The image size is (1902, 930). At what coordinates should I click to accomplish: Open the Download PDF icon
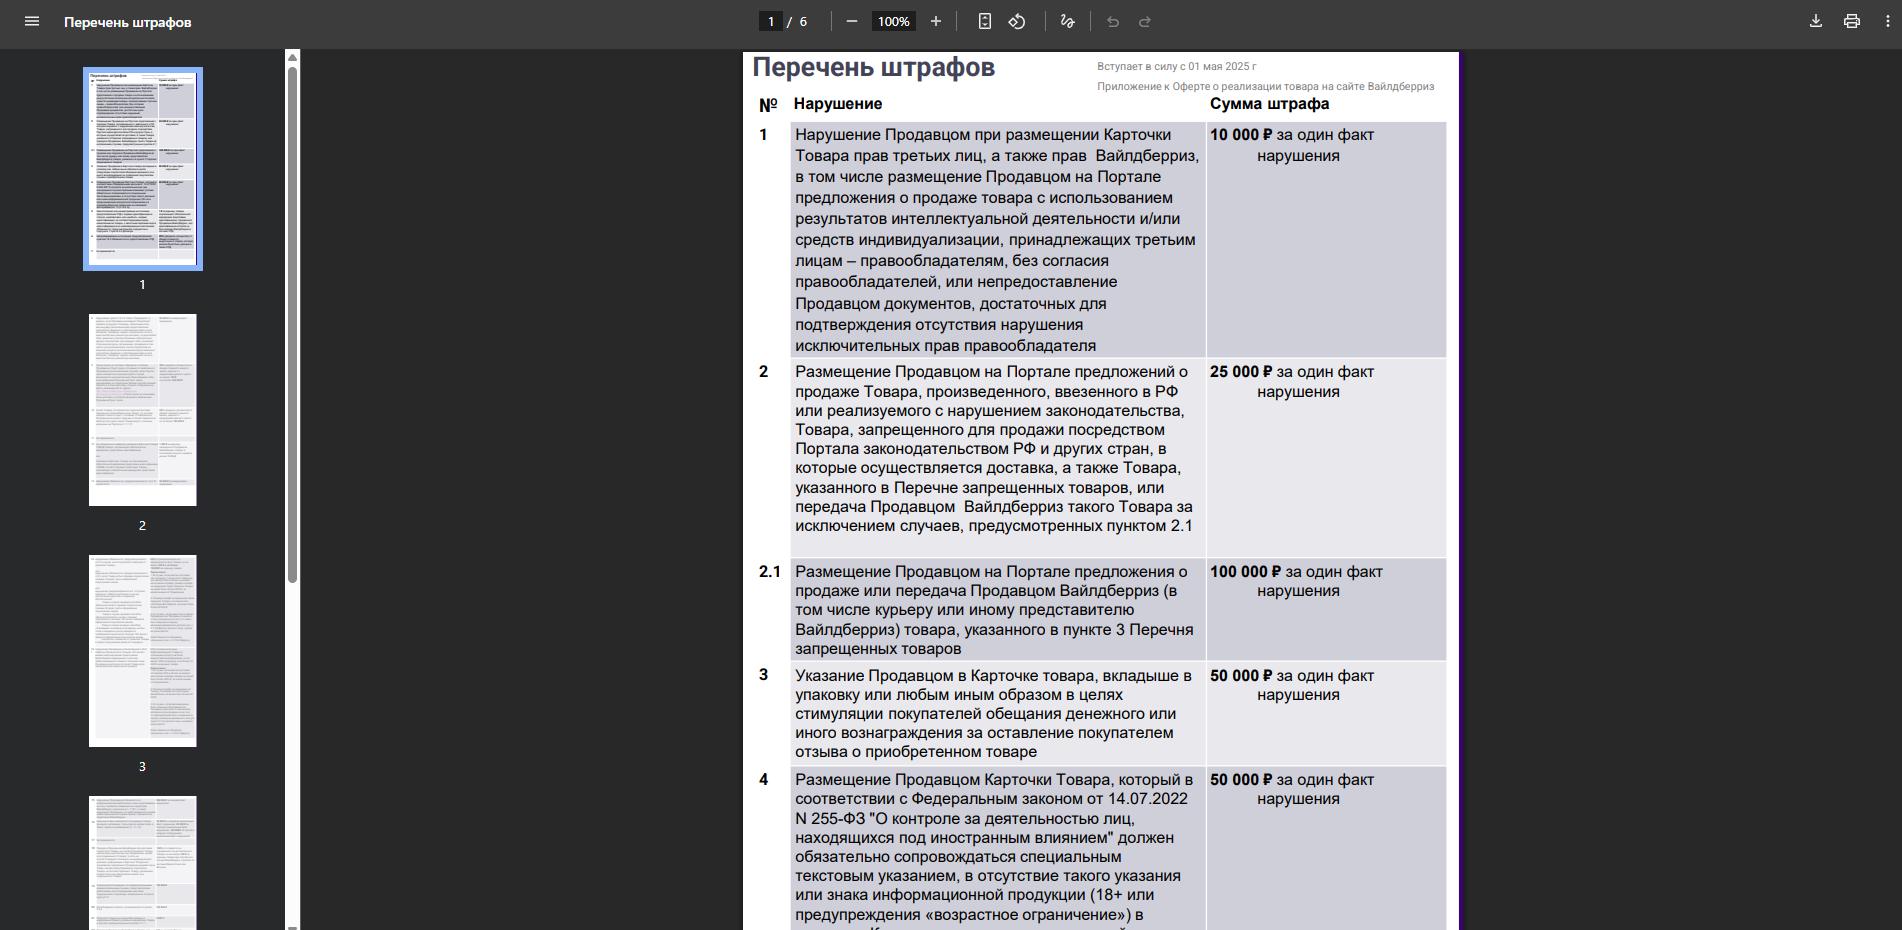[x=1814, y=20]
